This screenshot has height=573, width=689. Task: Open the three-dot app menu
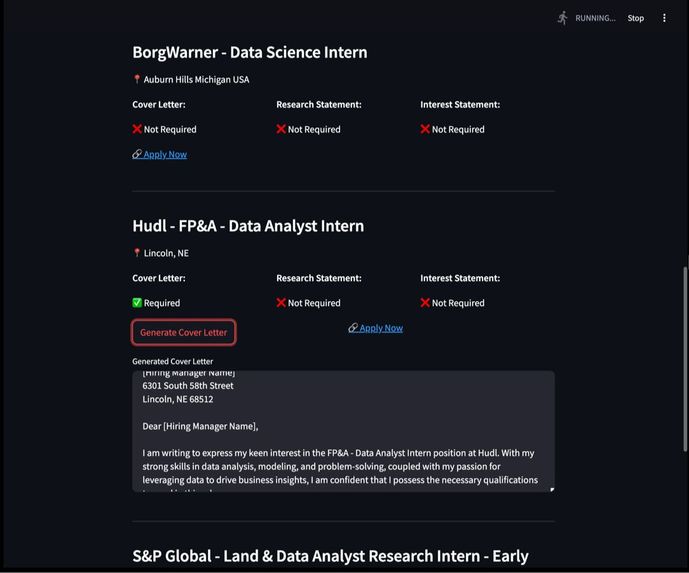point(664,18)
